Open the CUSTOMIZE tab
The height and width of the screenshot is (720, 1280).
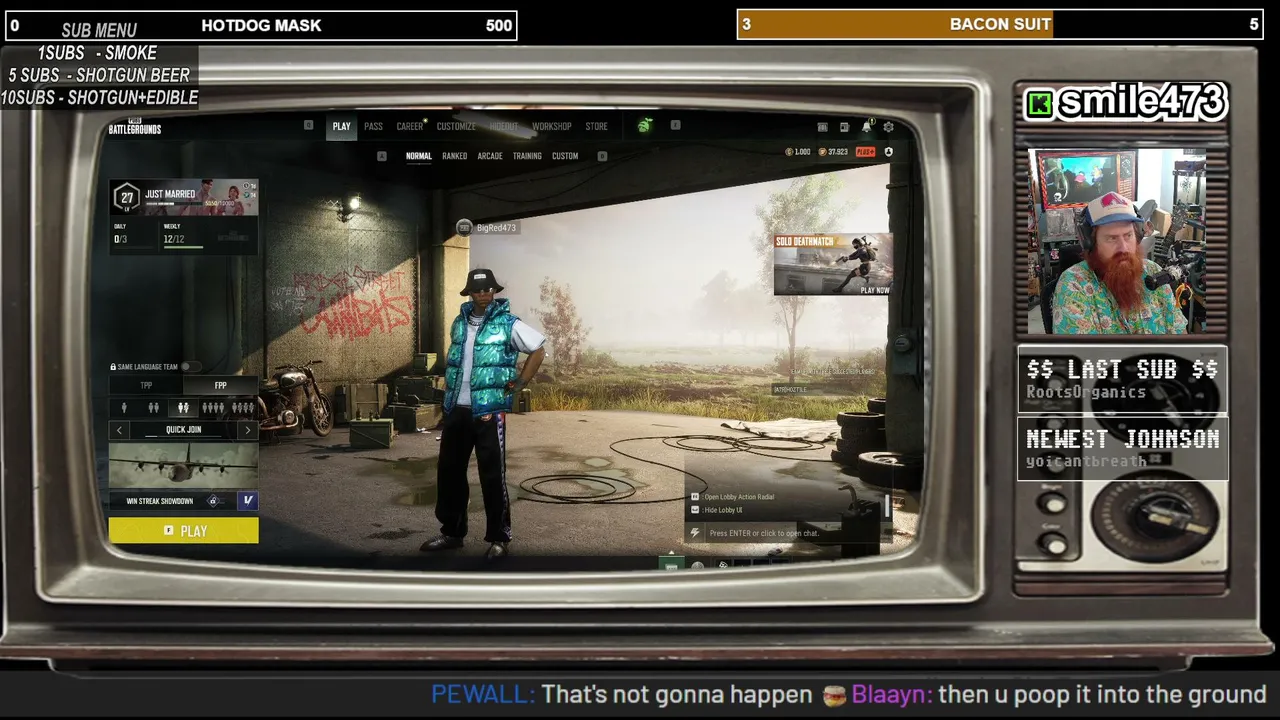pos(456,127)
